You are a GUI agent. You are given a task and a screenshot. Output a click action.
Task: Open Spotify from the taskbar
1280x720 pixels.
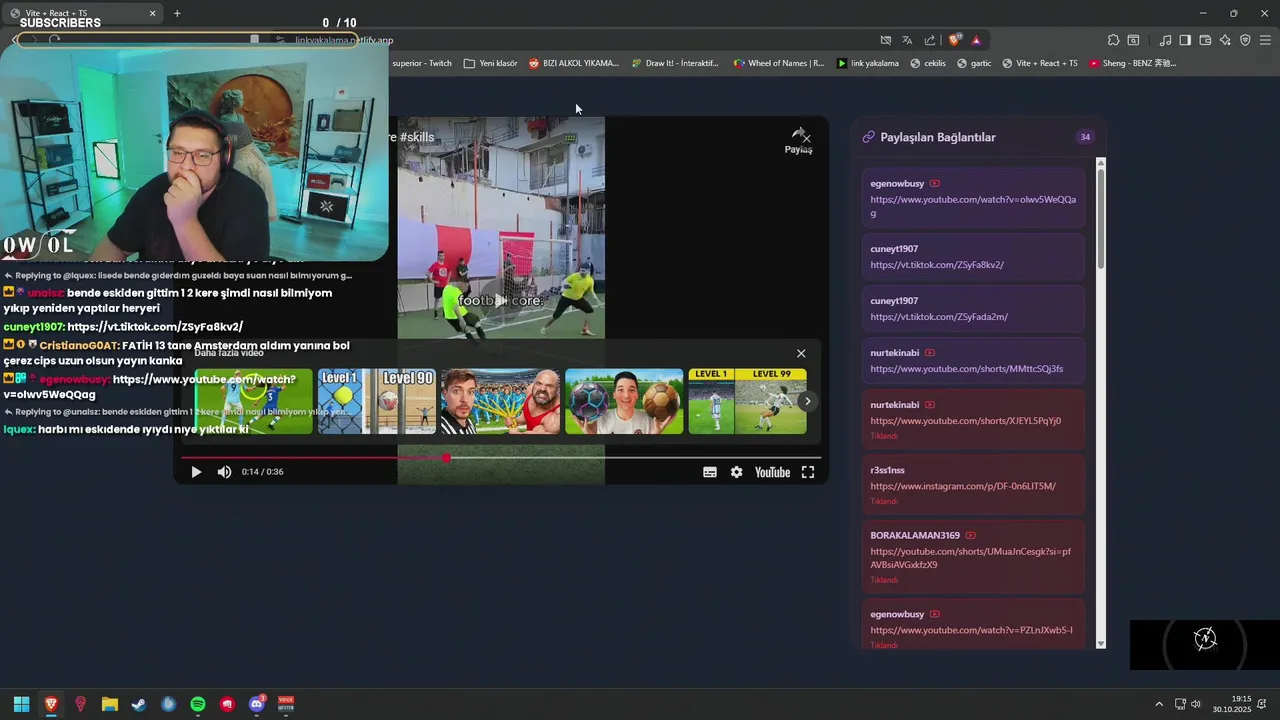(x=198, y=704)
